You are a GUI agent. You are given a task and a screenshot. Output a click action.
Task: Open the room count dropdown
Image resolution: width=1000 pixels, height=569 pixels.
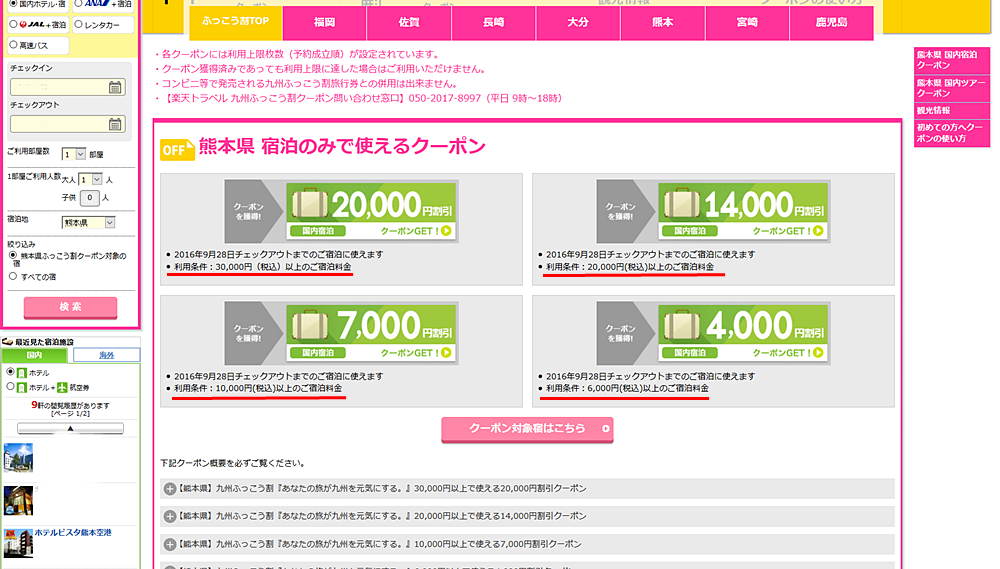[x=73, y=154]
